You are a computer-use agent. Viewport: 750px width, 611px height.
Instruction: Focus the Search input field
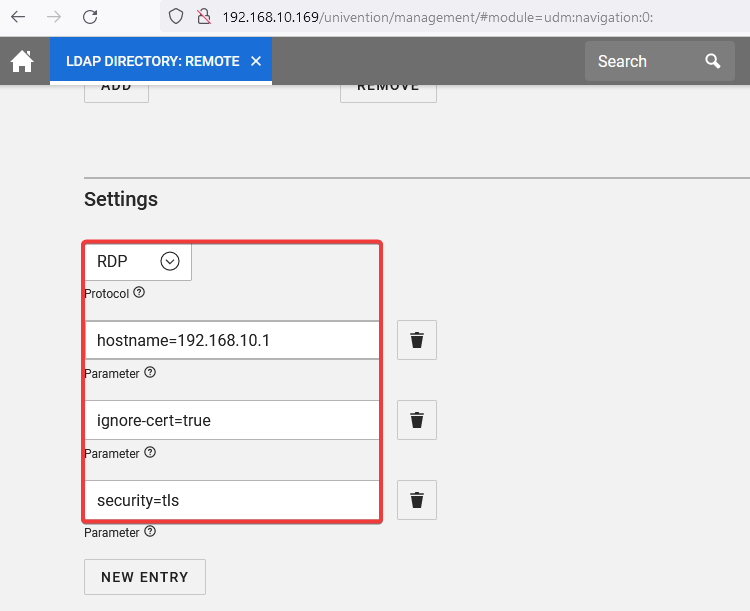tap(643, 61)
